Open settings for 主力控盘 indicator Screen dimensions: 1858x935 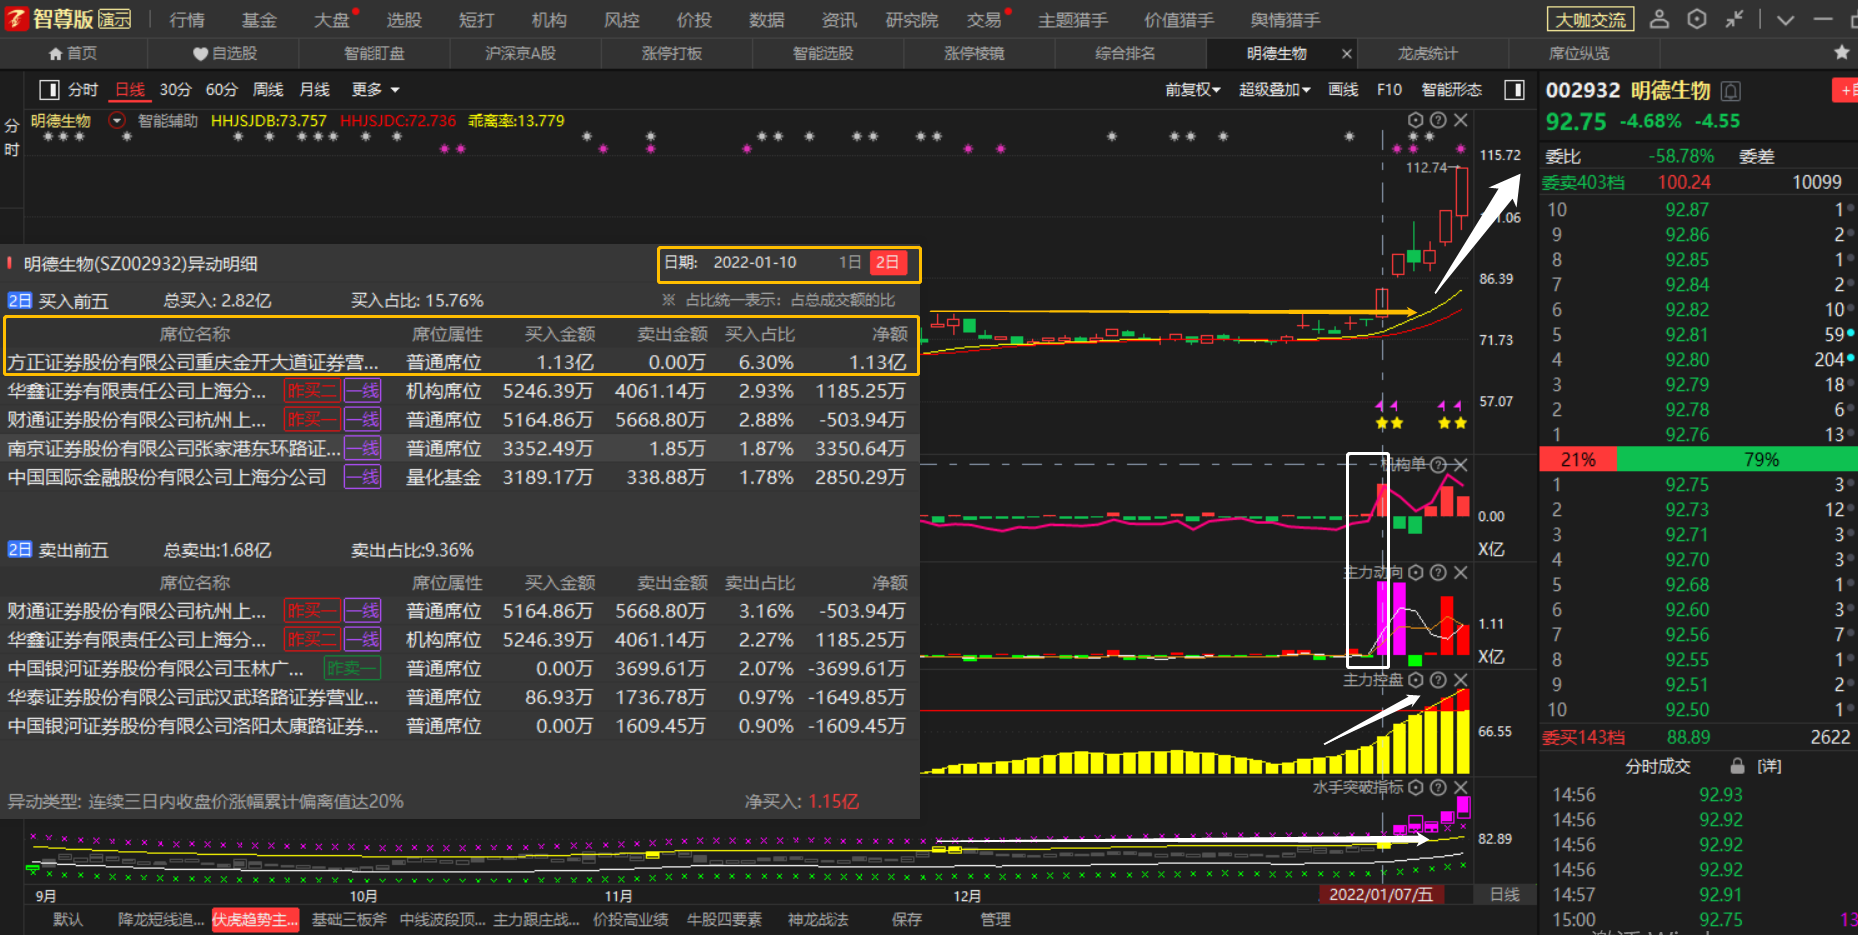pyautogui.click(x=1415, y=680)
